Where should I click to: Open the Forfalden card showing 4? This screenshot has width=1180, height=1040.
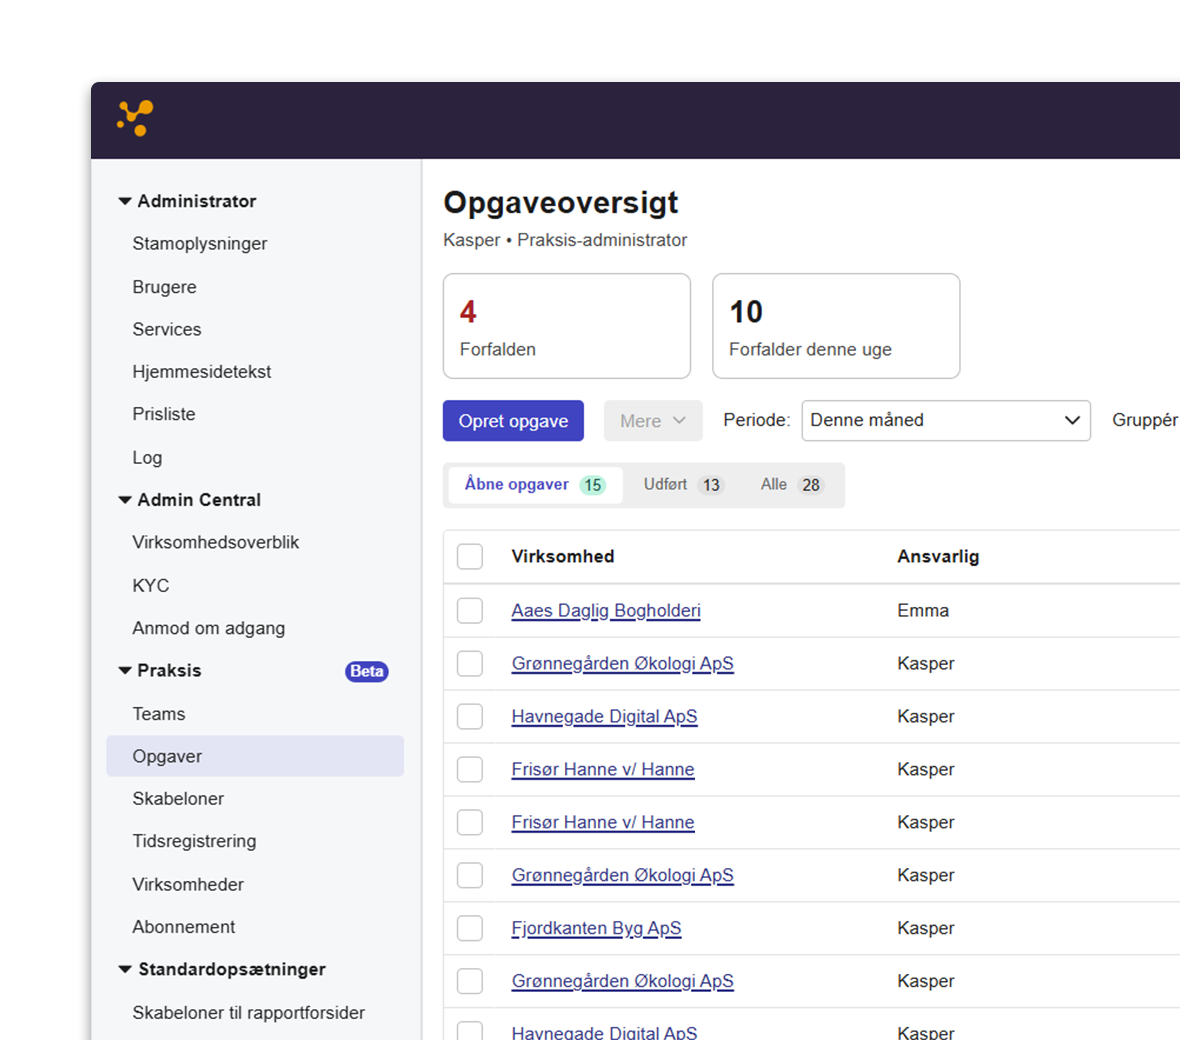tap(567, 326)
